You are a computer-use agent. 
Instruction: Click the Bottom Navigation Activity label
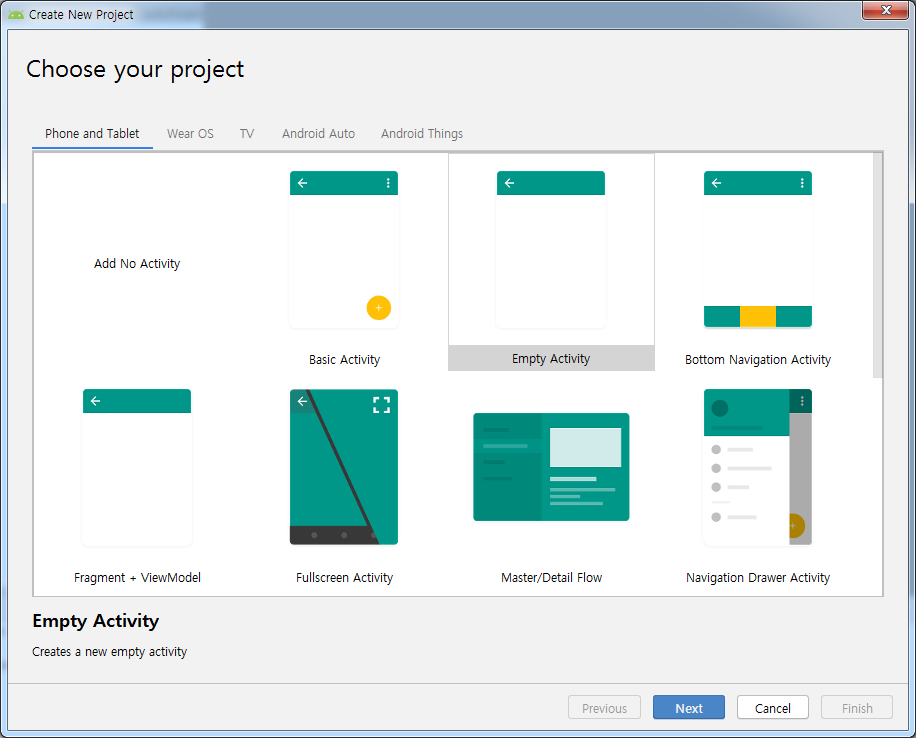pos(758,359)
